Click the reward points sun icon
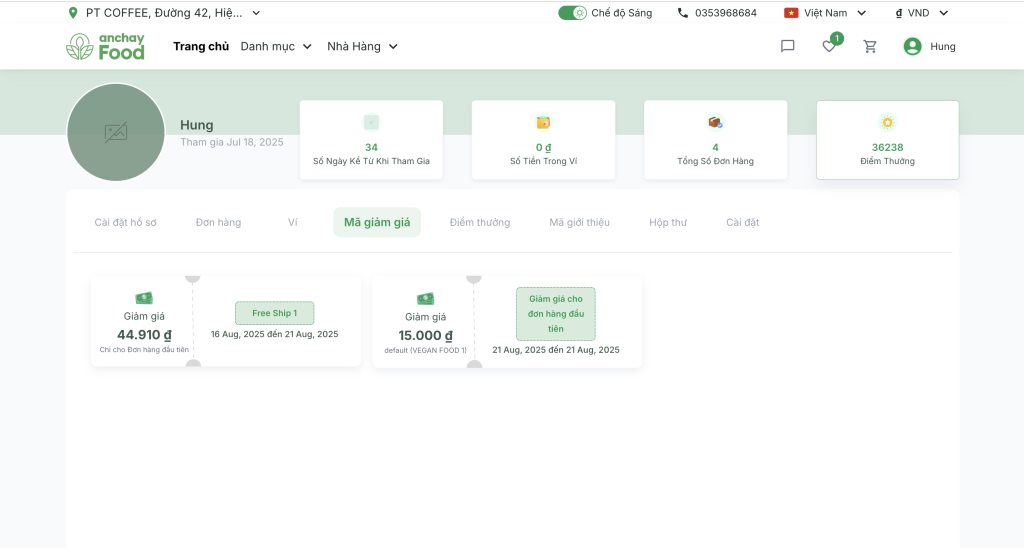This screenshot has height=548, width=1024. tap(887, 122)
